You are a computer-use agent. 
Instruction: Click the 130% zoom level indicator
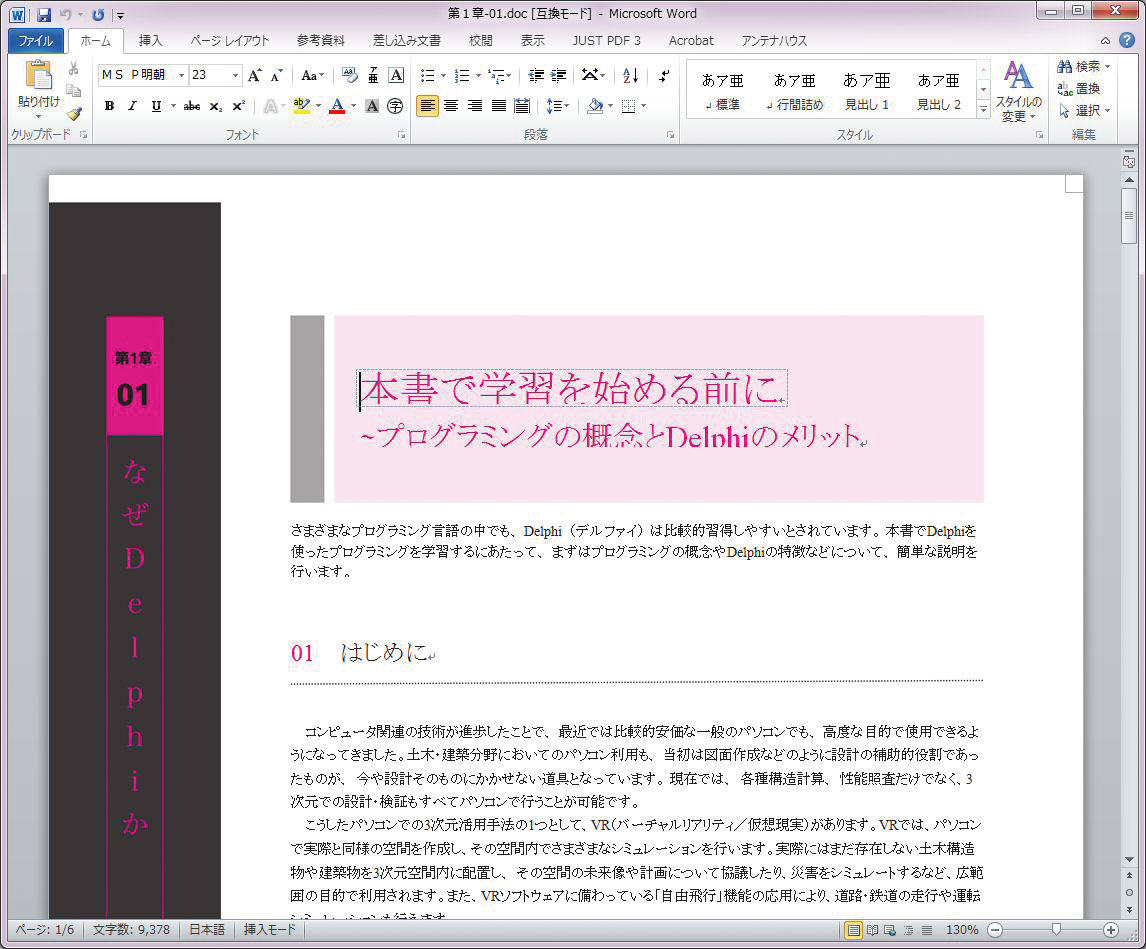coord(962,930)
